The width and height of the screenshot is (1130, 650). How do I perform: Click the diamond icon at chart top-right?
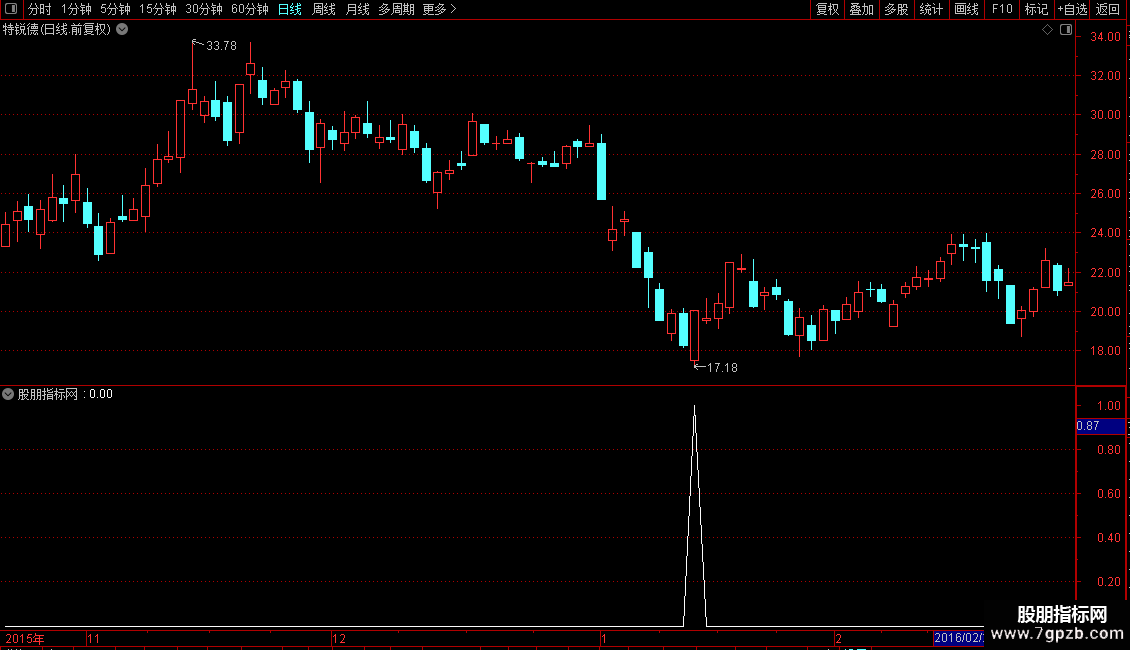(x=1048, y=30)
